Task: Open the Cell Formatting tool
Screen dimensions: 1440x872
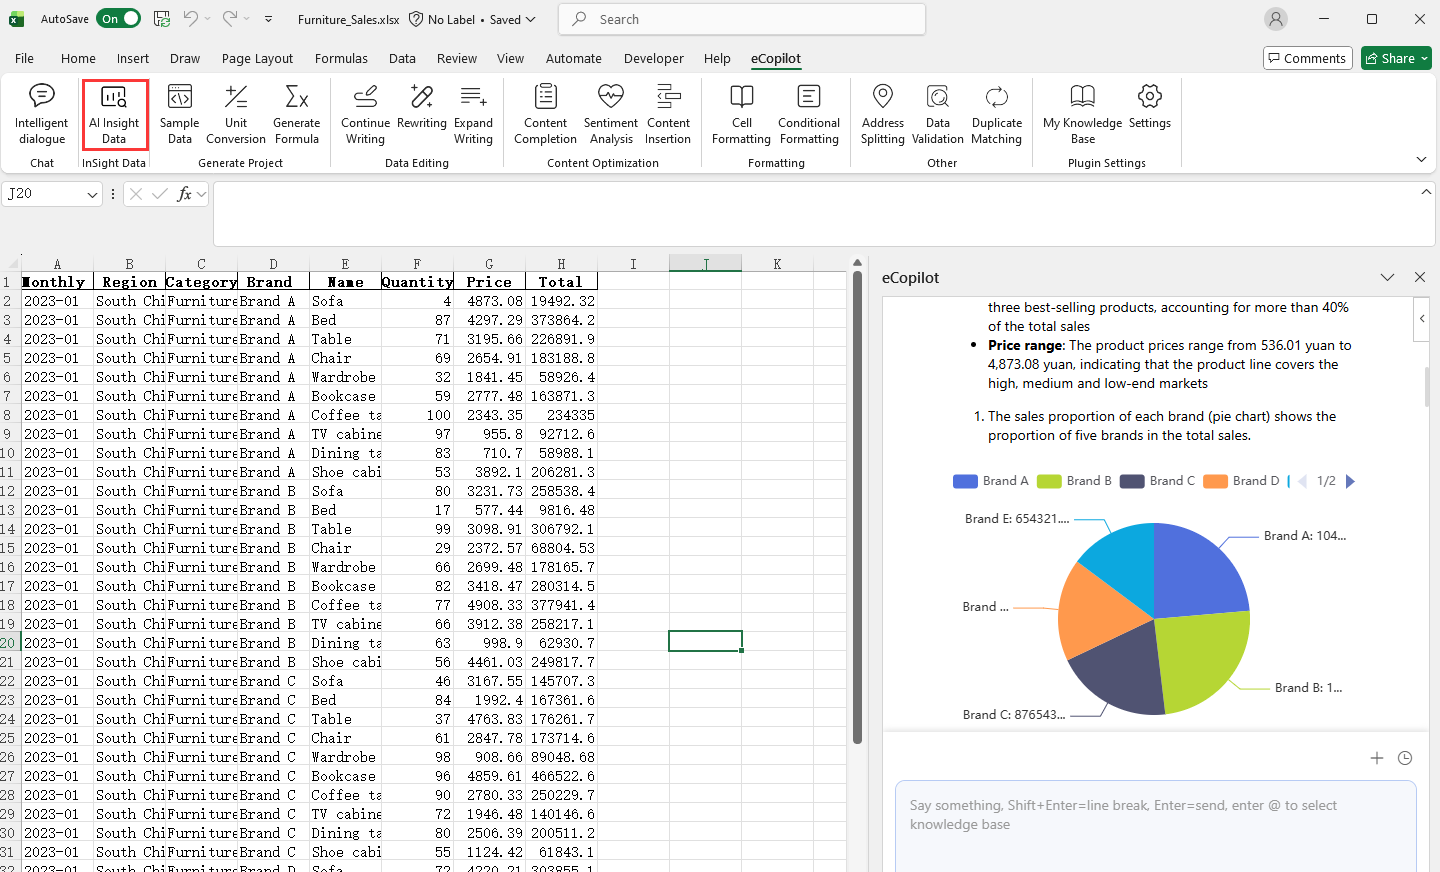Action: pyautogui.click(x=741, y=114)
